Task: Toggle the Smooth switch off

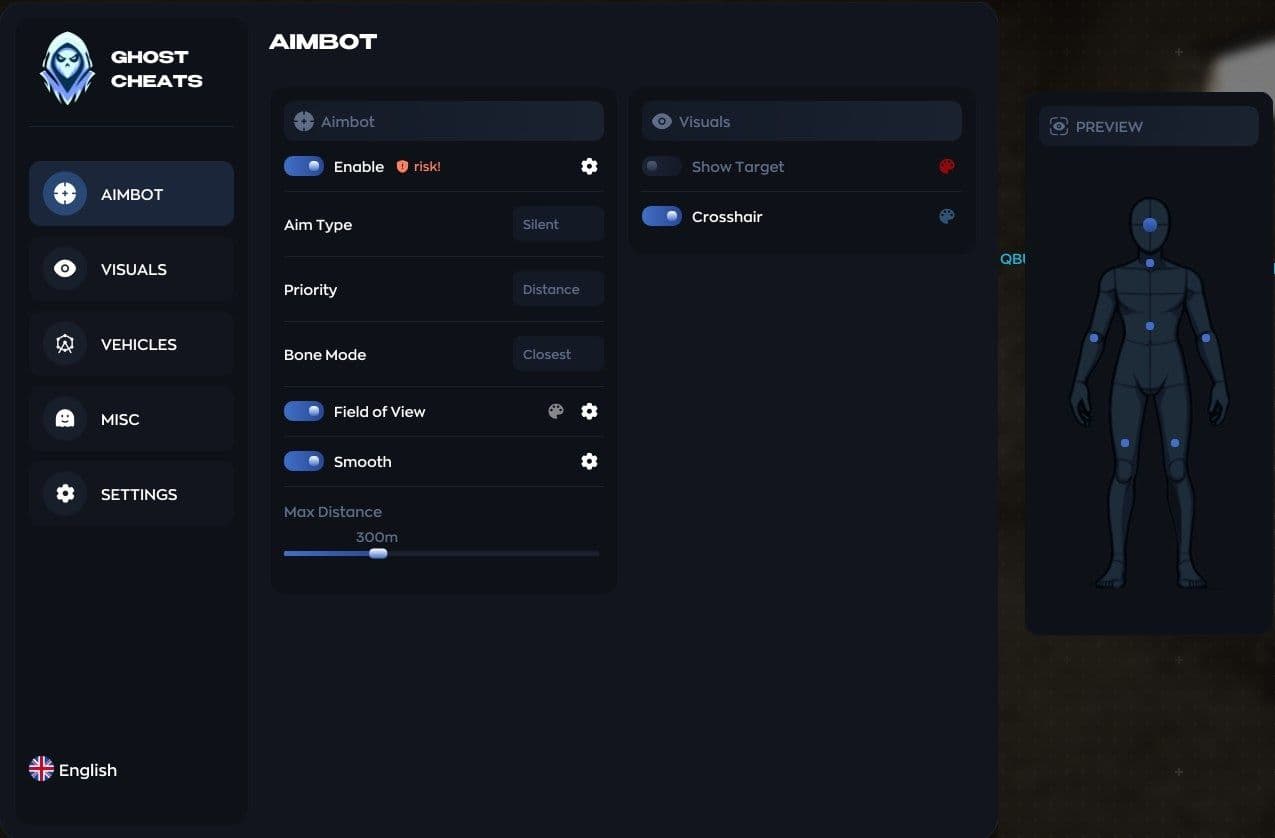Action: (304, 461)
